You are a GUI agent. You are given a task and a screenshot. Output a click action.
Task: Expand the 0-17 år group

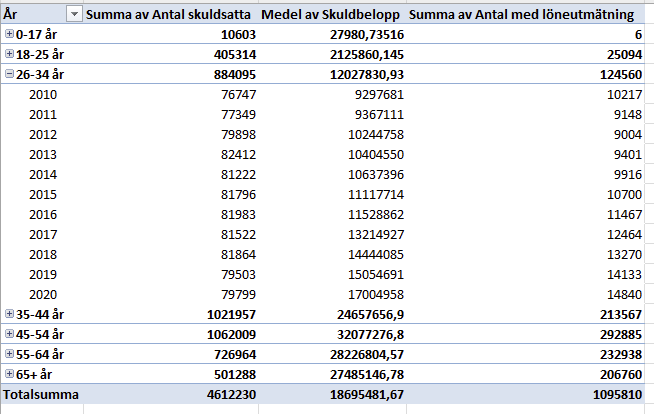[9, 34]
